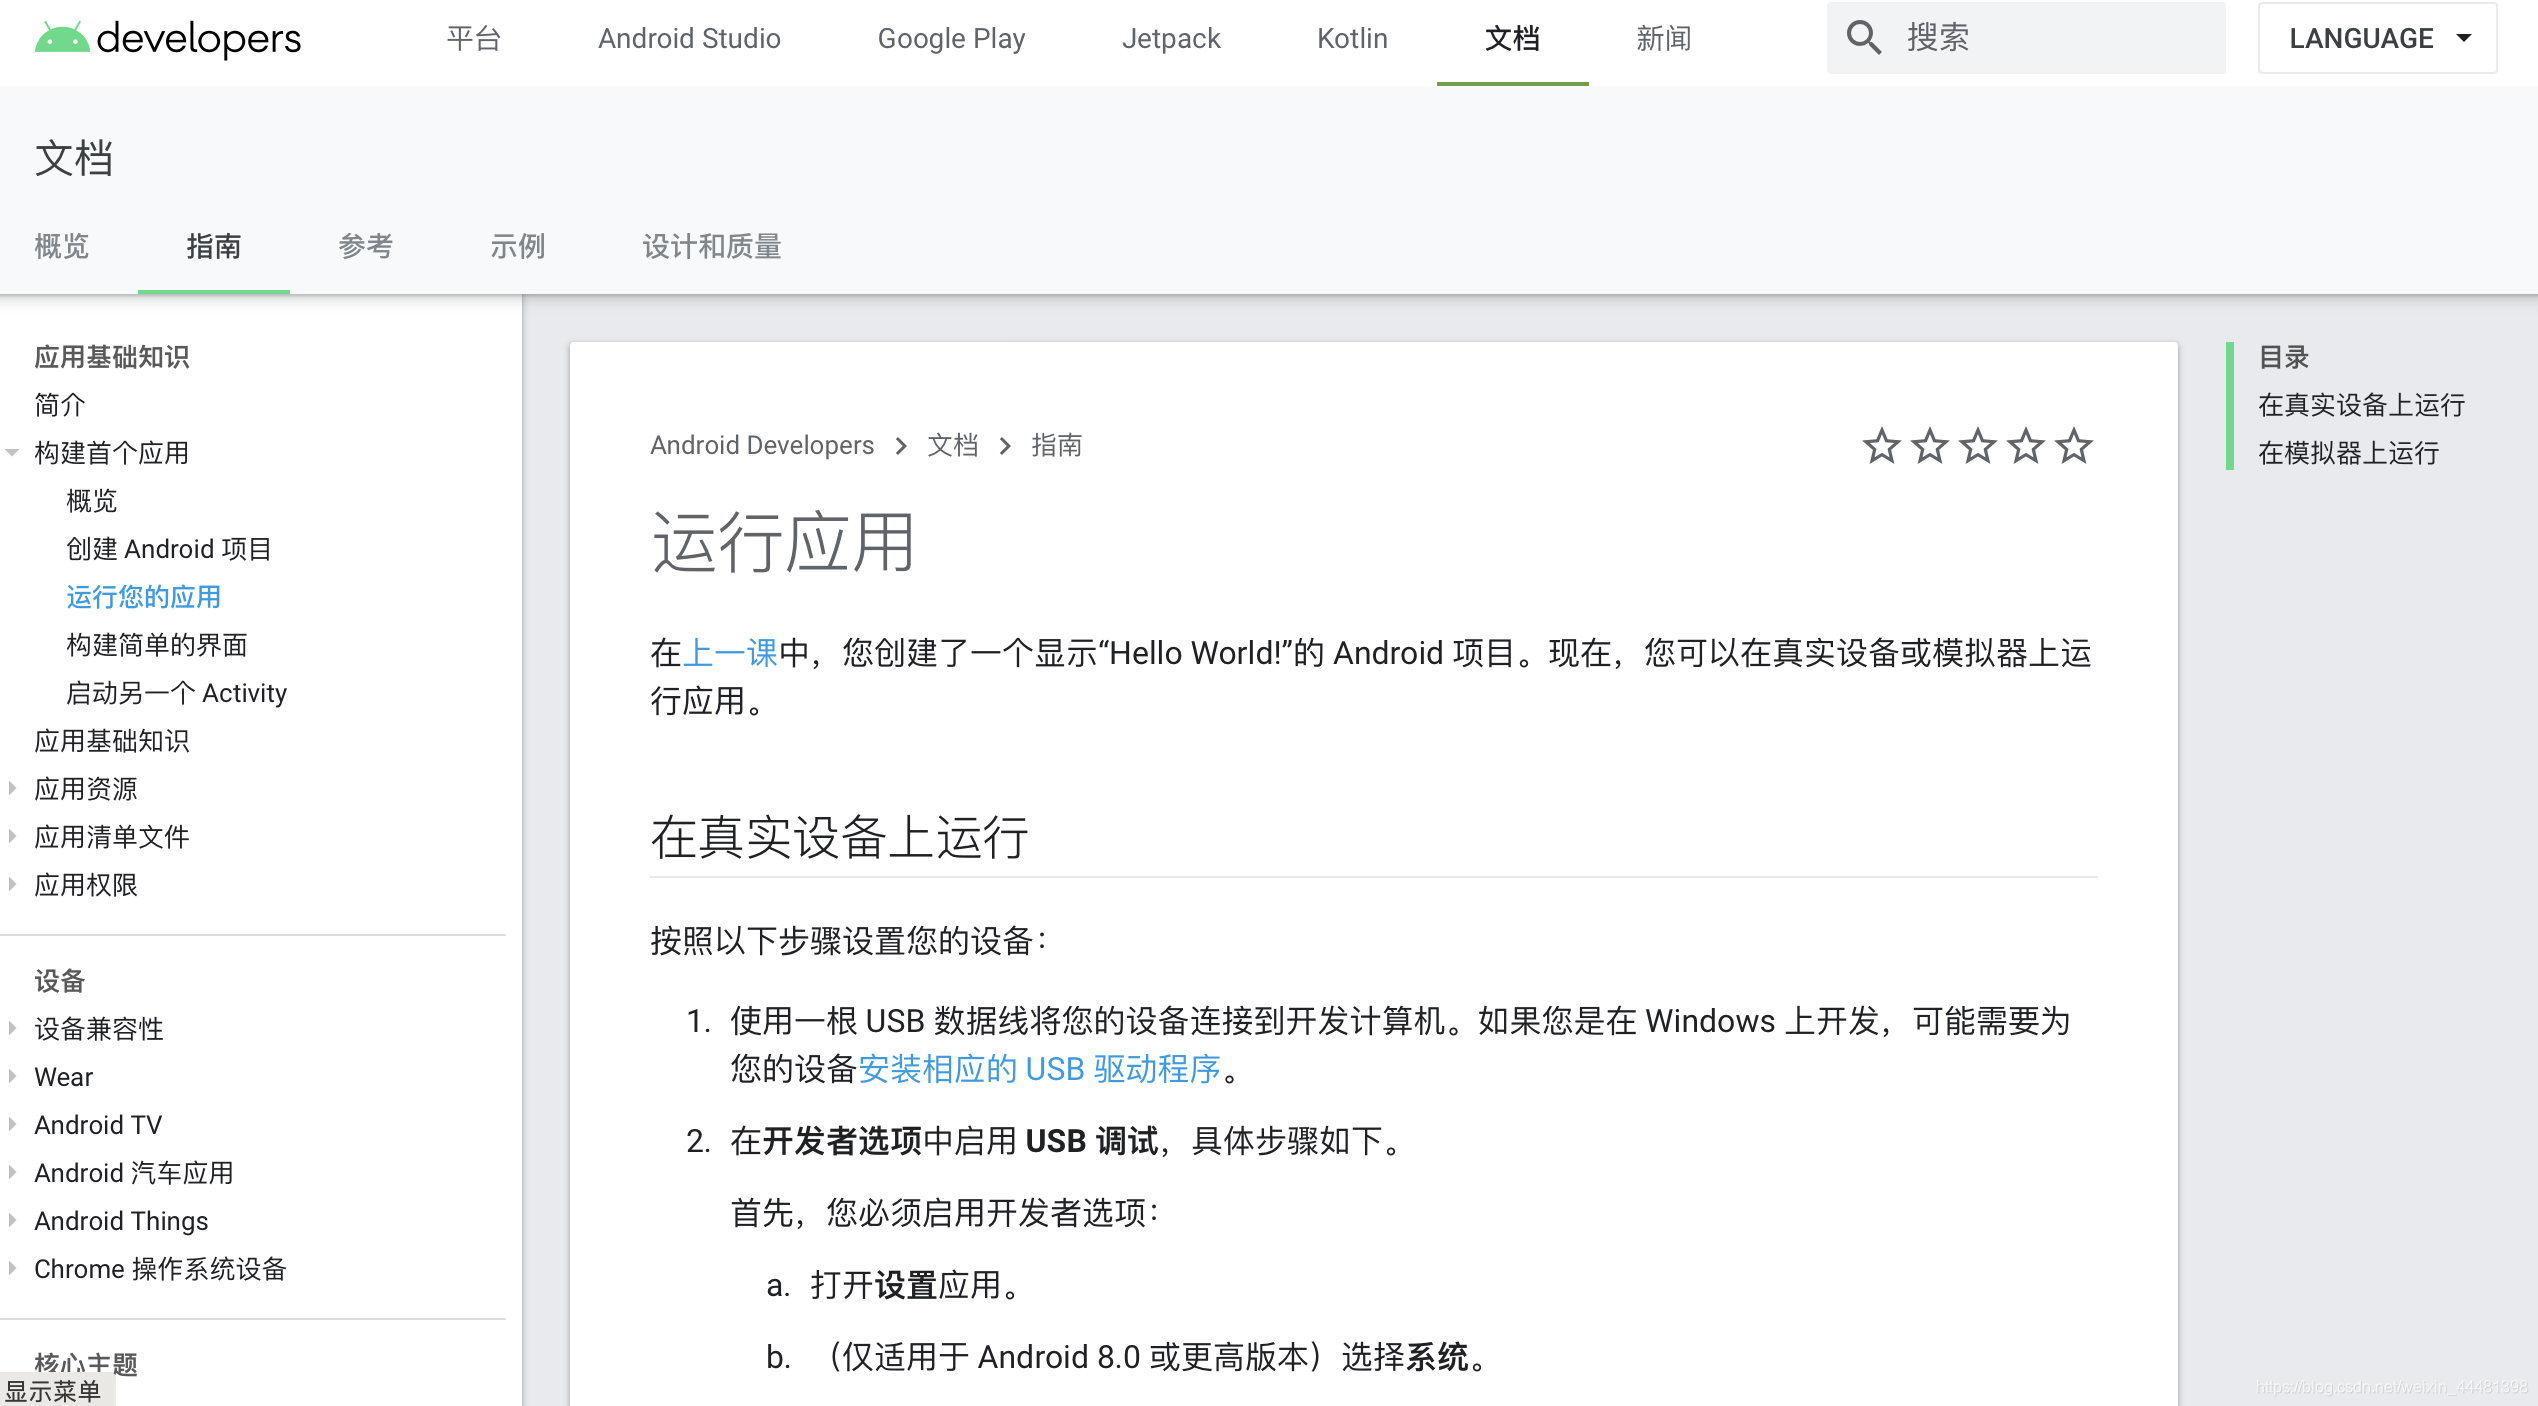Open Kotlin in top navigation
This screenshot has width=2538, height=1406.
1352,38
